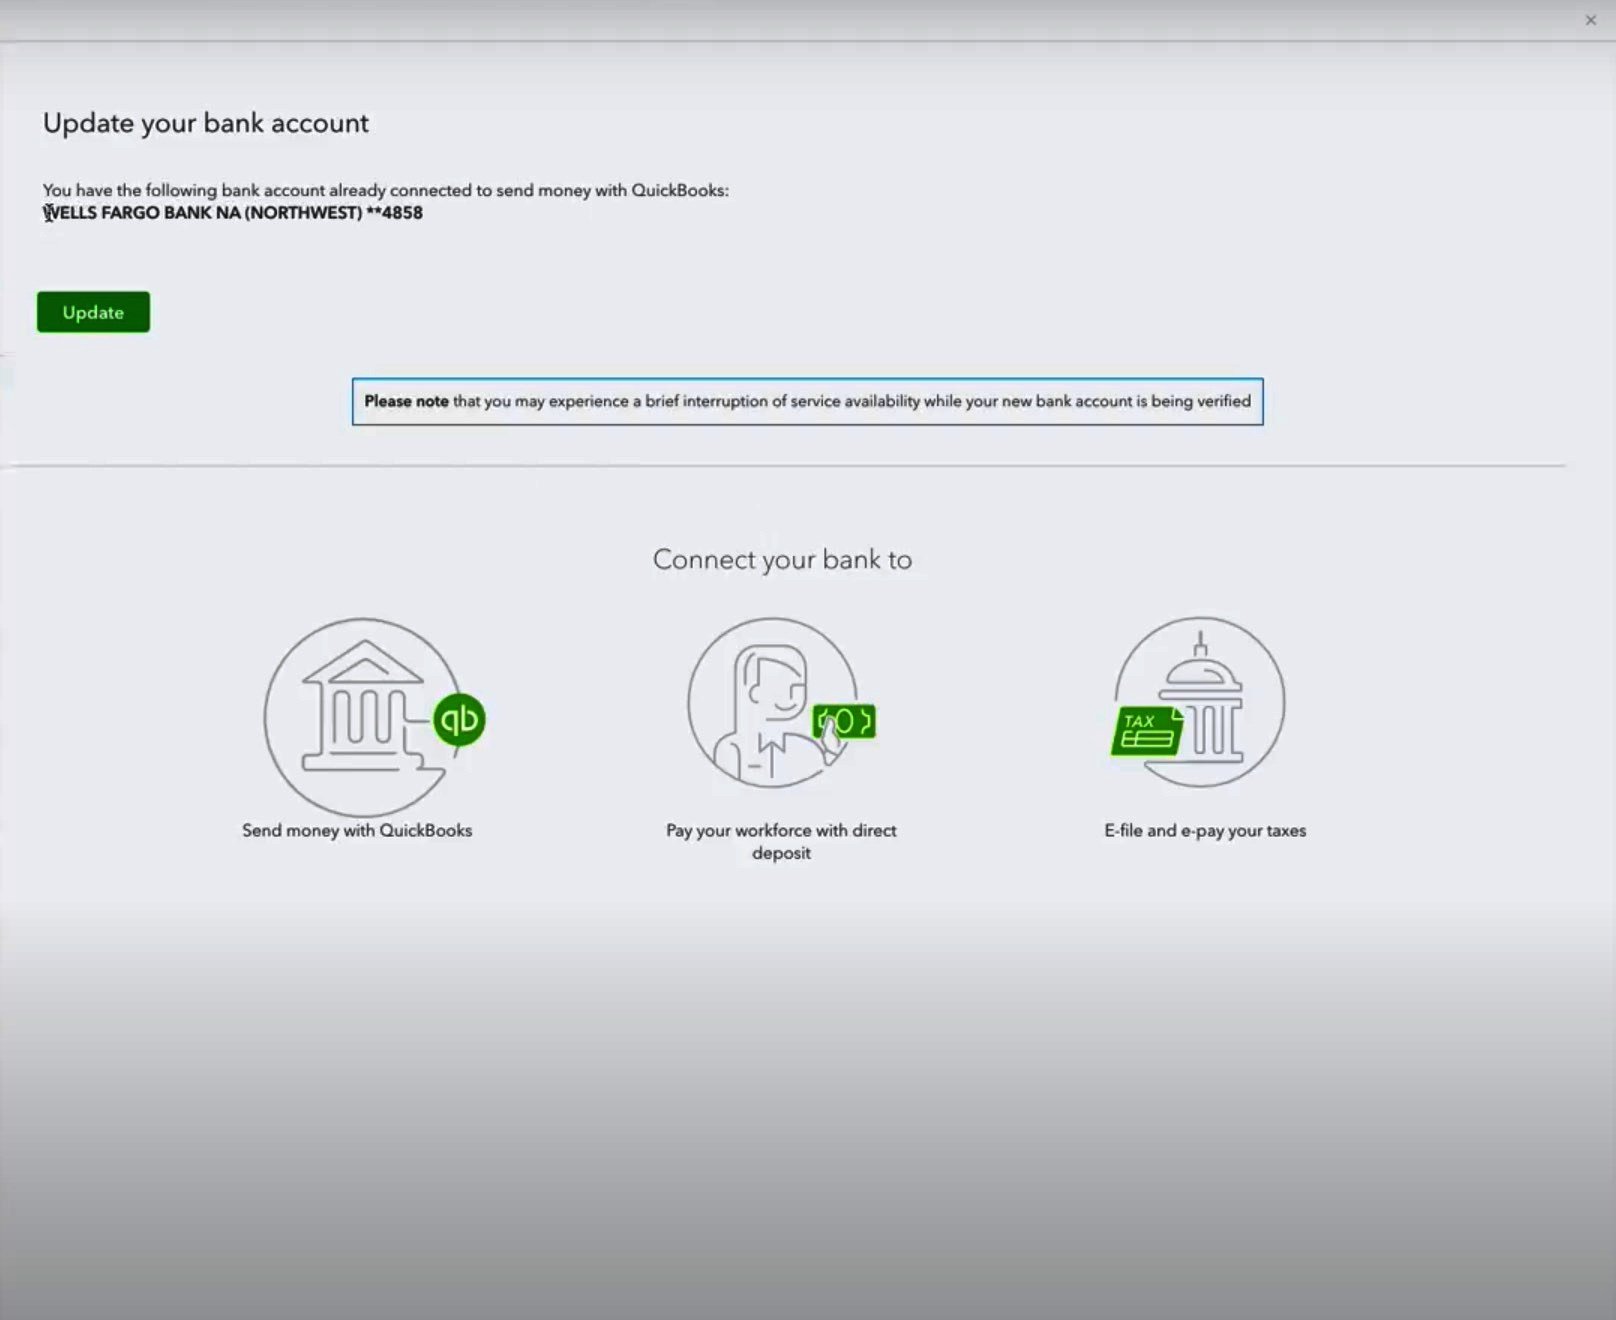Click the service interruption notice box

pos(807,401)
